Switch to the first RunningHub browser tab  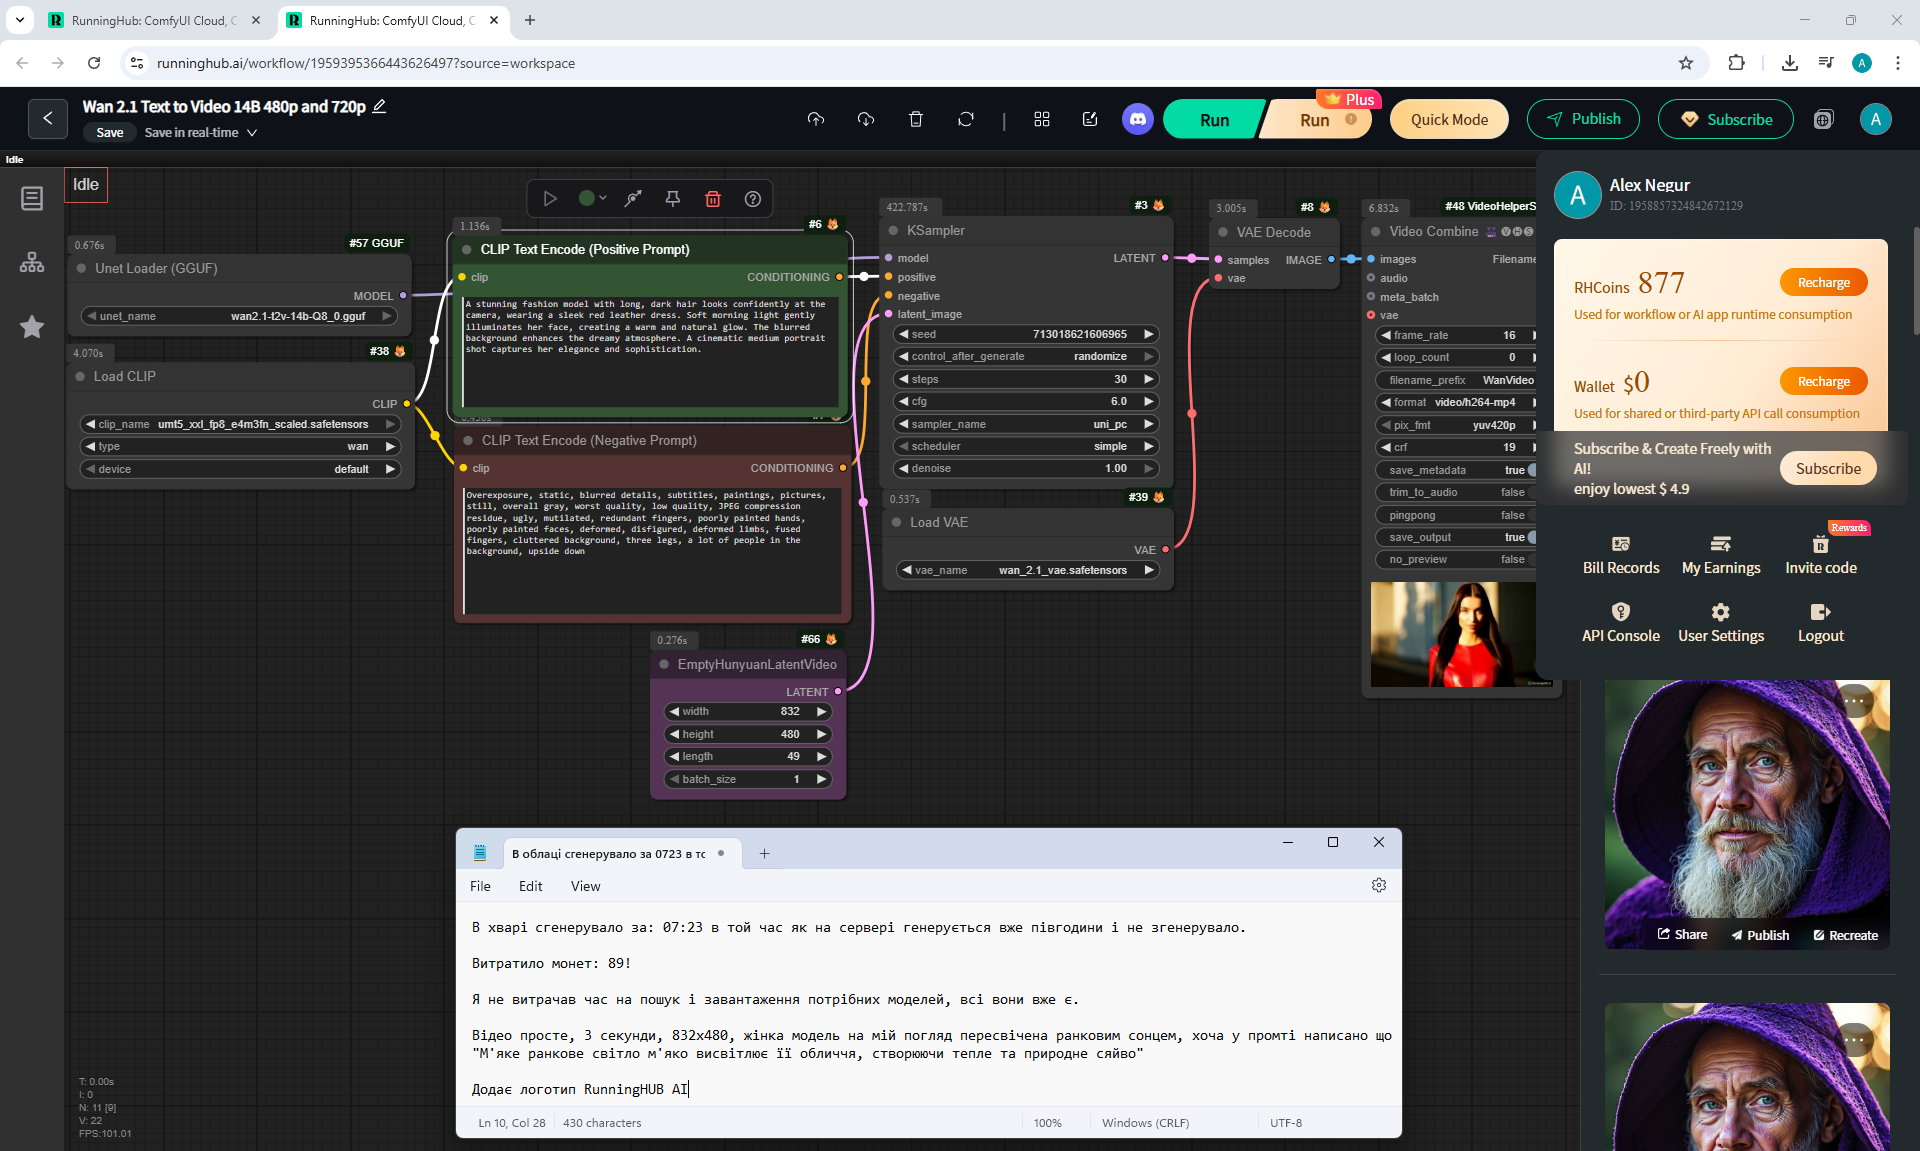click(150, 20)
